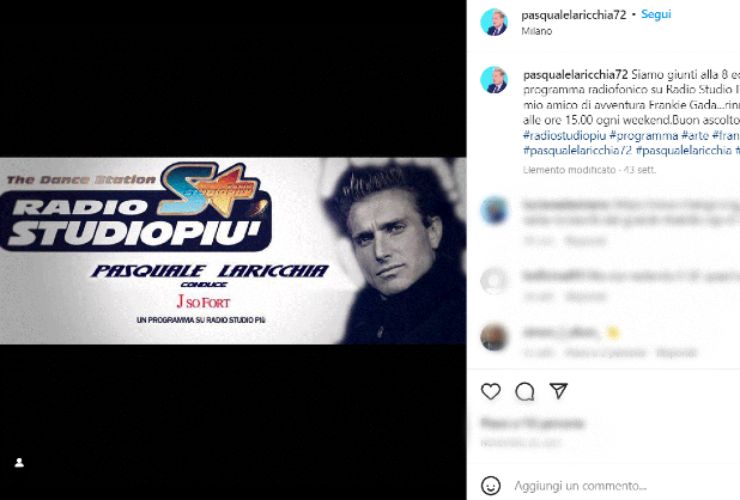Click caption username pasqualelaricchia72

pyautogui.click(x=575, y=75)
